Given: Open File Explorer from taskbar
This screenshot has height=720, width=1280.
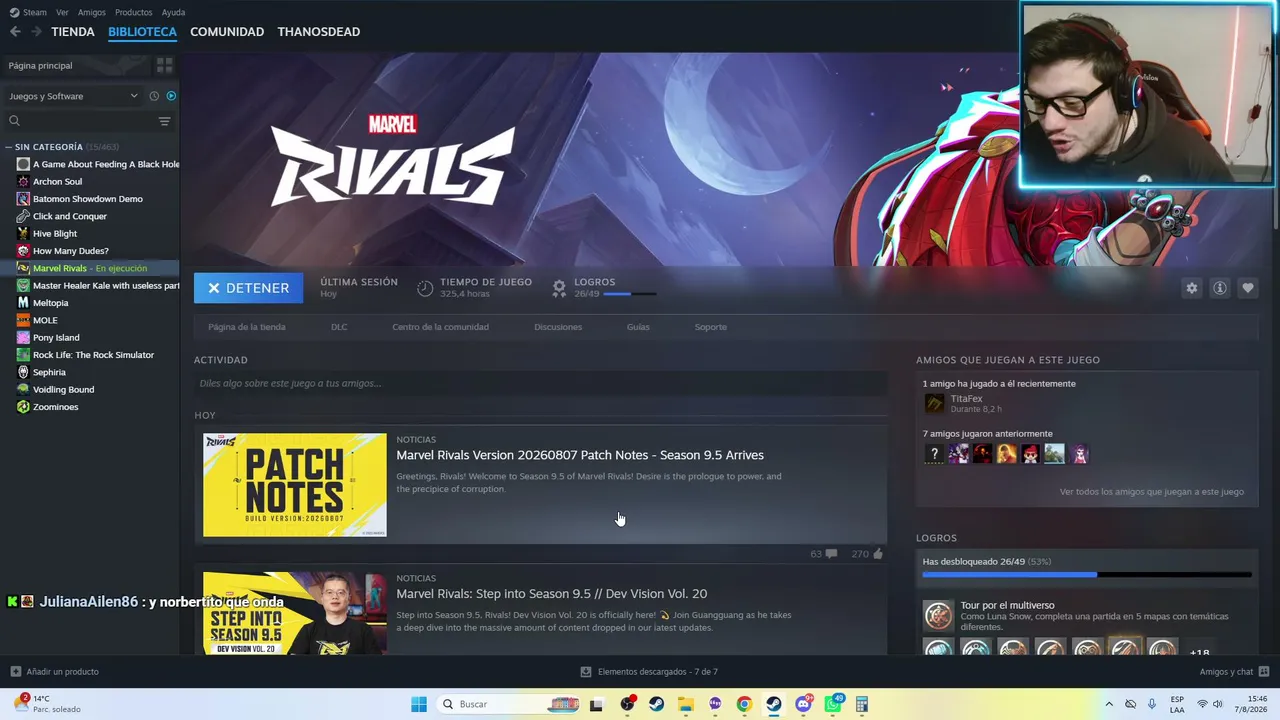Looking at the screenshot, I should [x=685, y=704].
